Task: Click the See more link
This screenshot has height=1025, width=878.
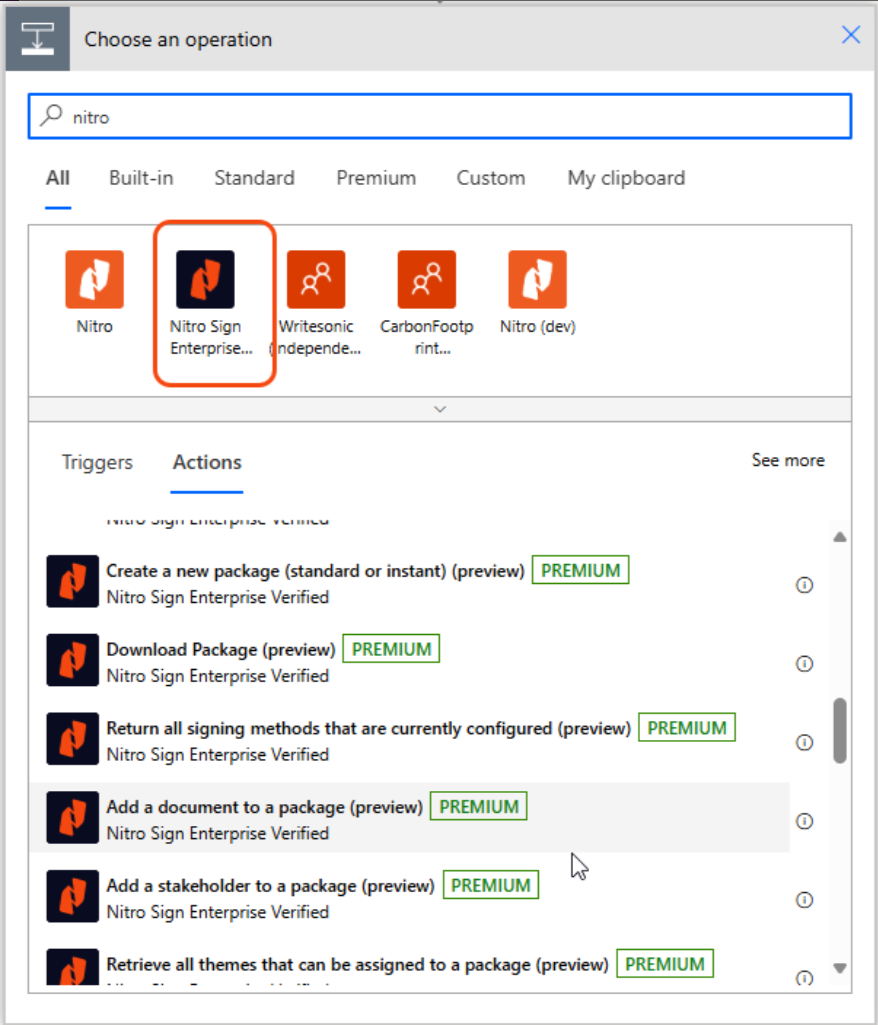Action: click(x=788, y=460)
